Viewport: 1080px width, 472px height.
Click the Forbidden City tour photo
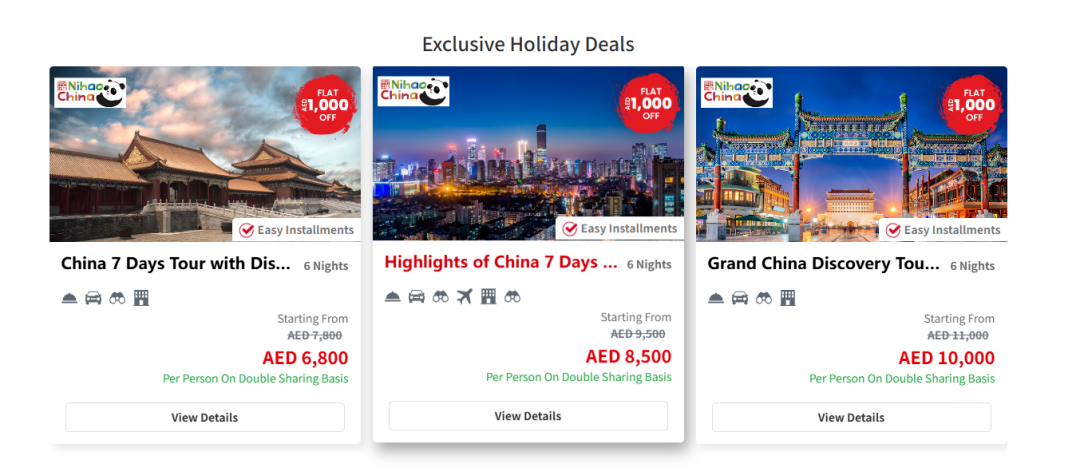click(205, 154)
